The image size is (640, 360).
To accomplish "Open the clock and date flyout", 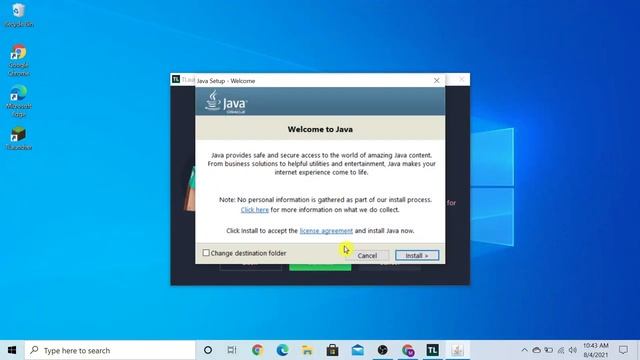I will [x=596, y=350].
